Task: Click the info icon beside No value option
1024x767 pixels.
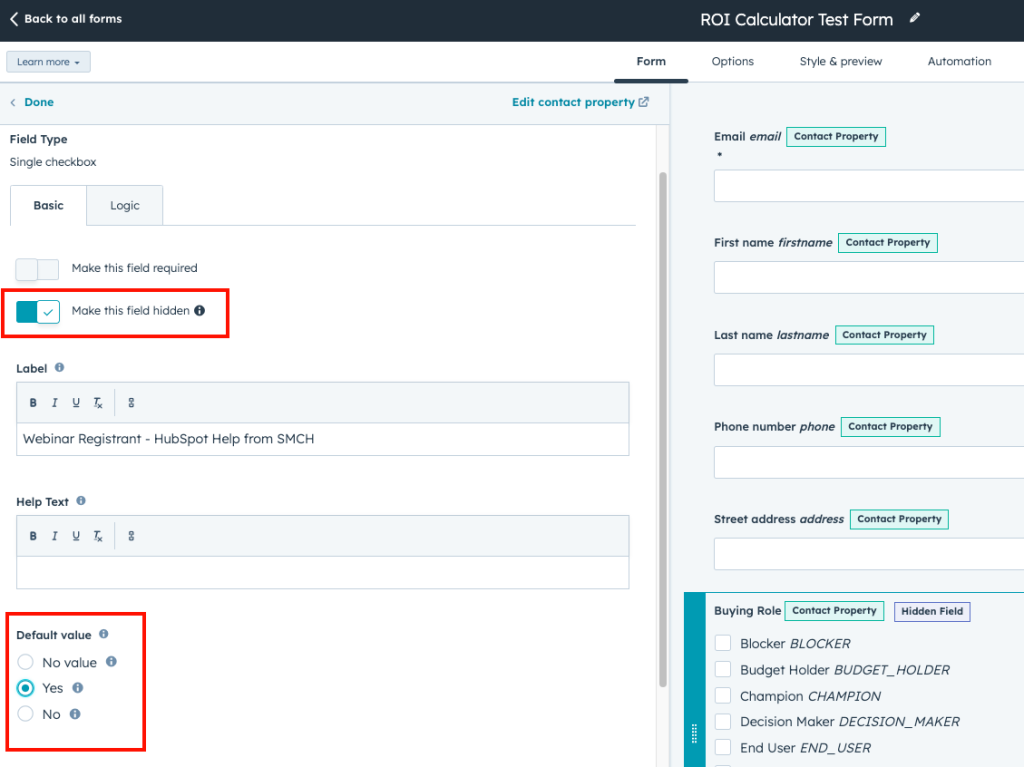Action: click(x=112, y=661)
